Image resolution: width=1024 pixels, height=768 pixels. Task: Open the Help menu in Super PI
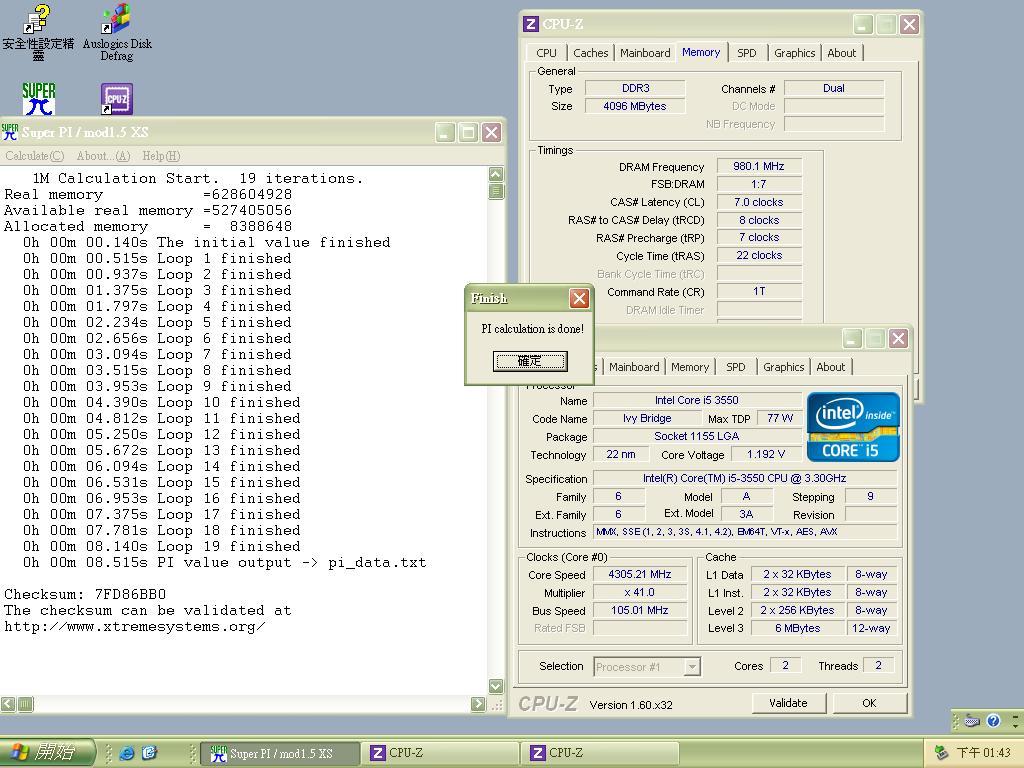[161, 156]
